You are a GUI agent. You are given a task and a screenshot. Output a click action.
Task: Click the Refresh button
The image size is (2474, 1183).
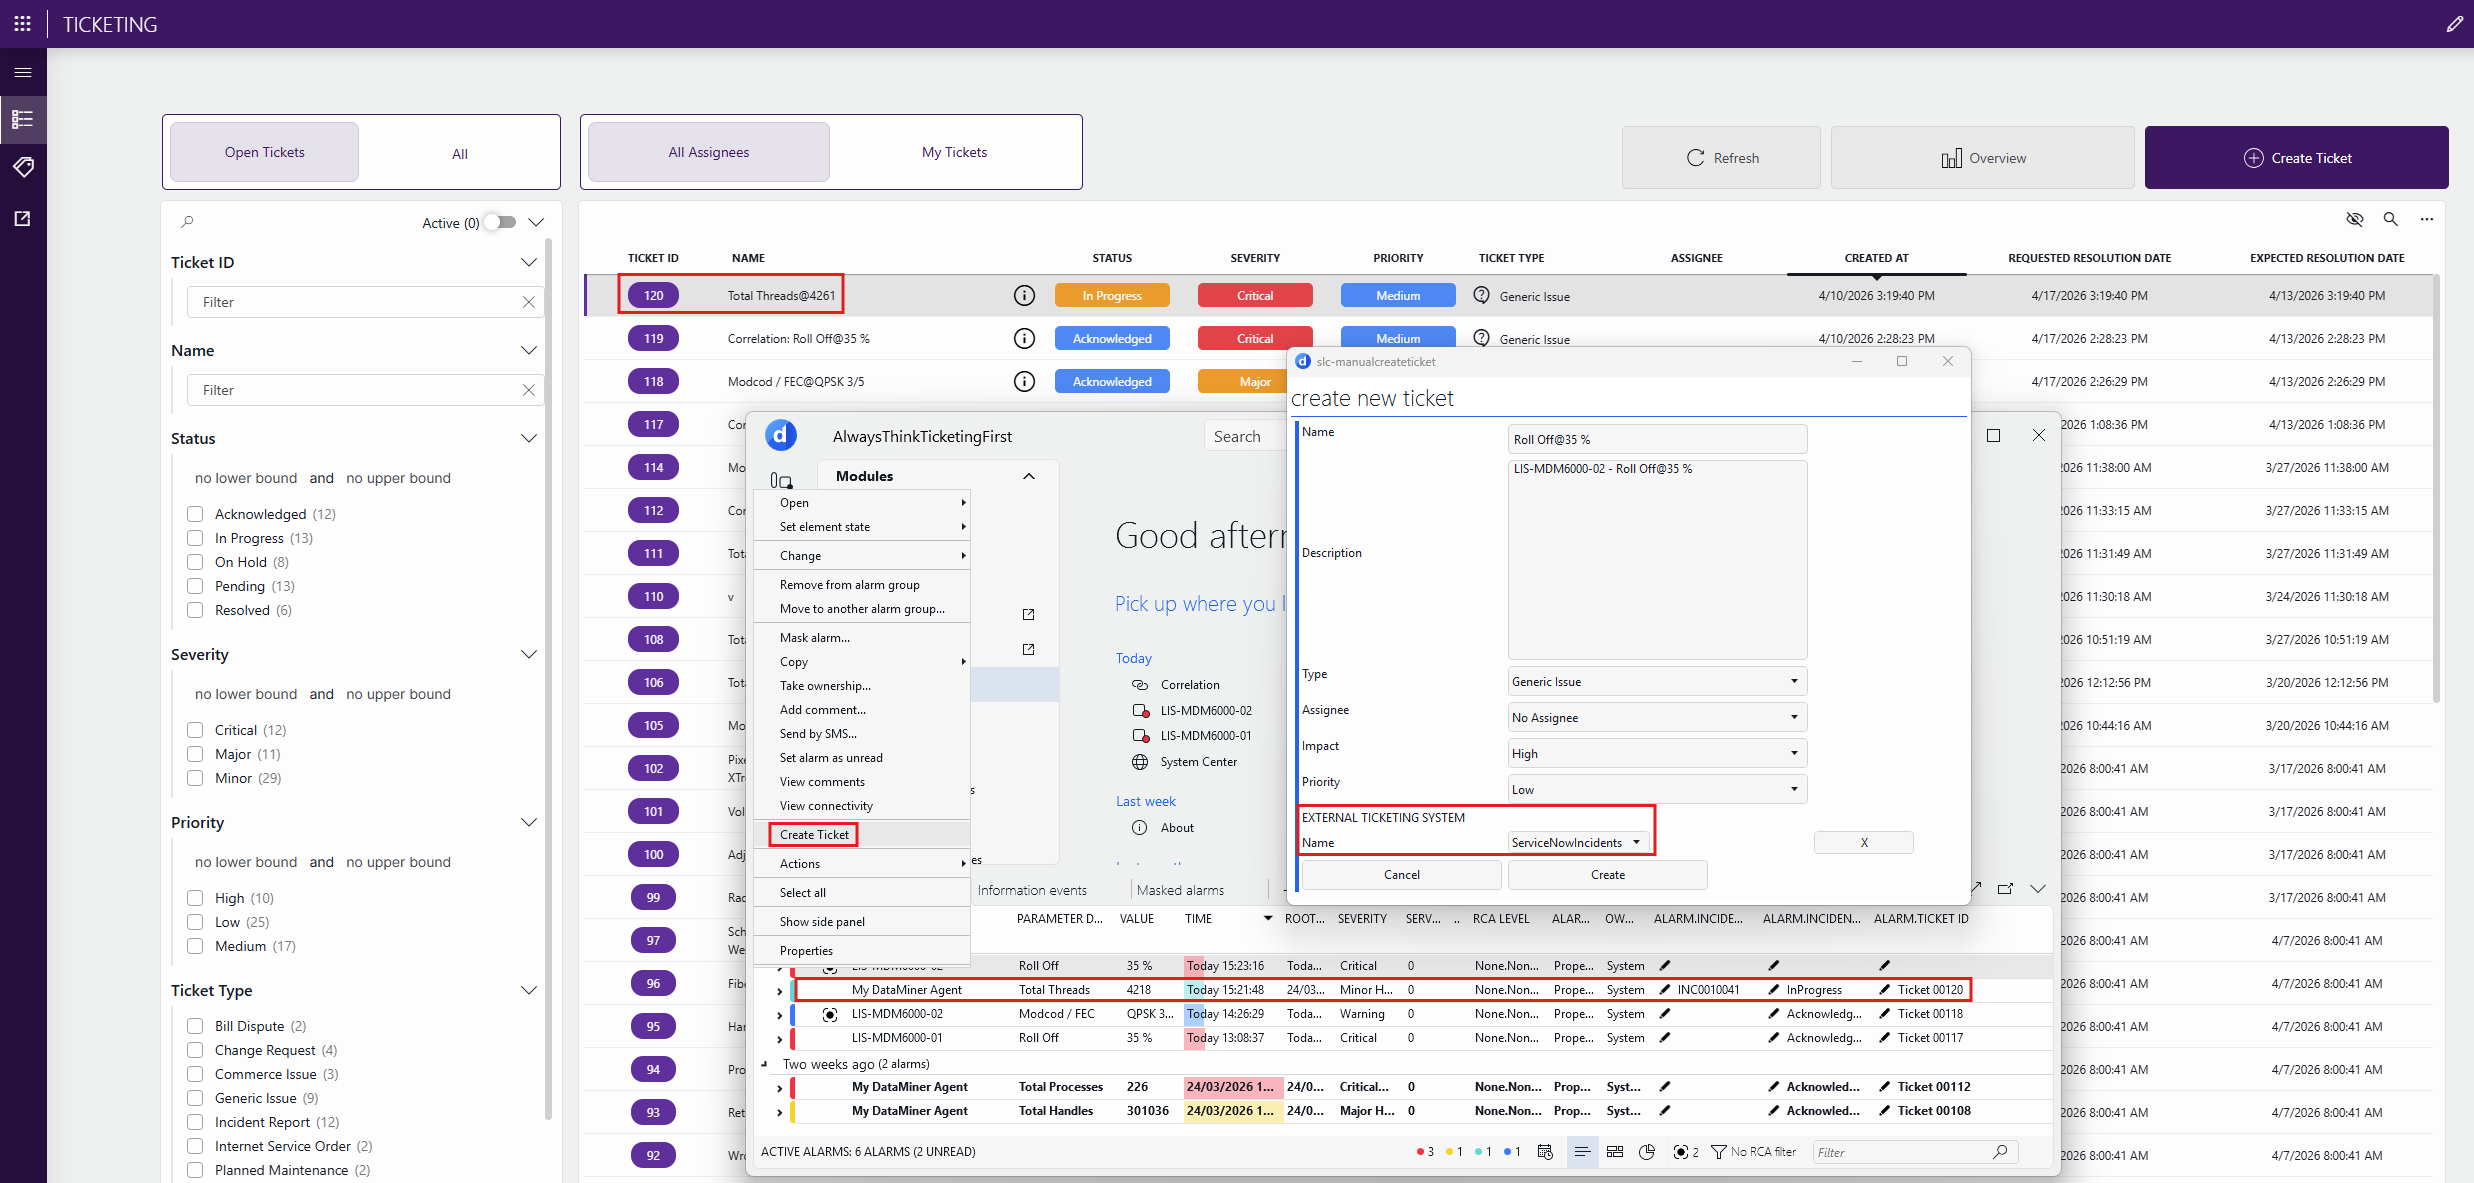(1721, 158)
